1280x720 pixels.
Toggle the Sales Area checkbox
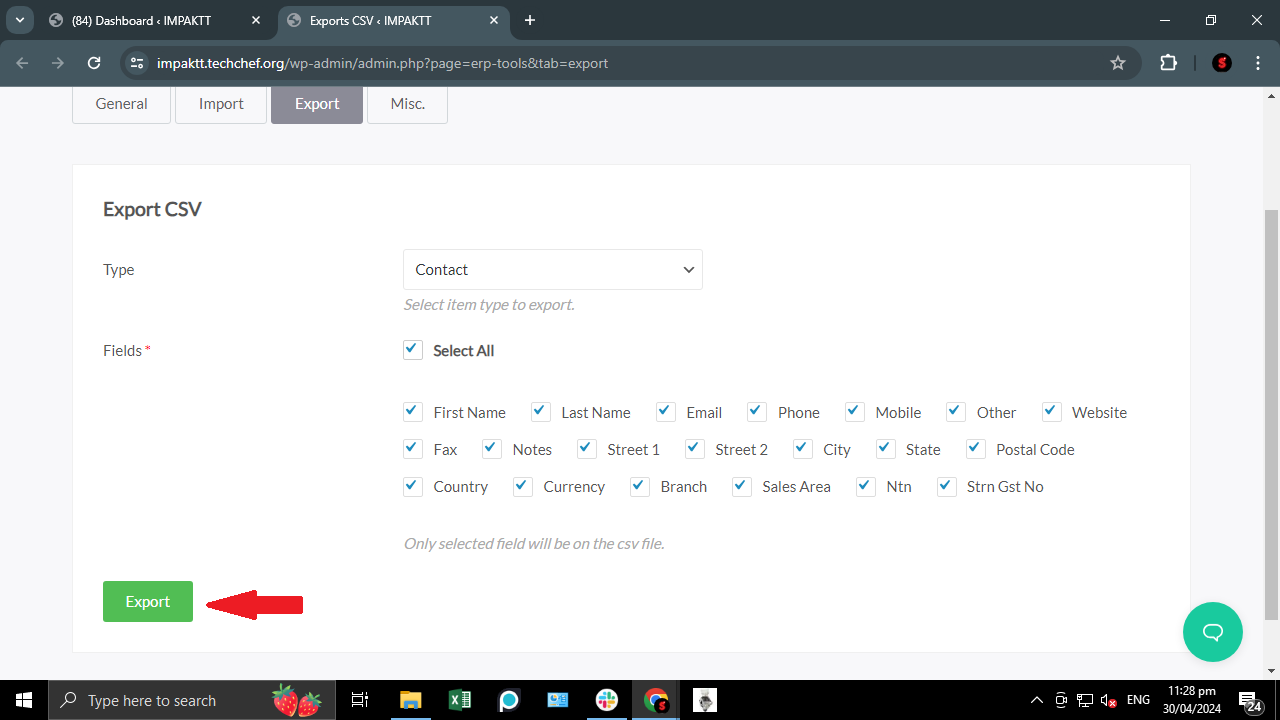[742, 486]
